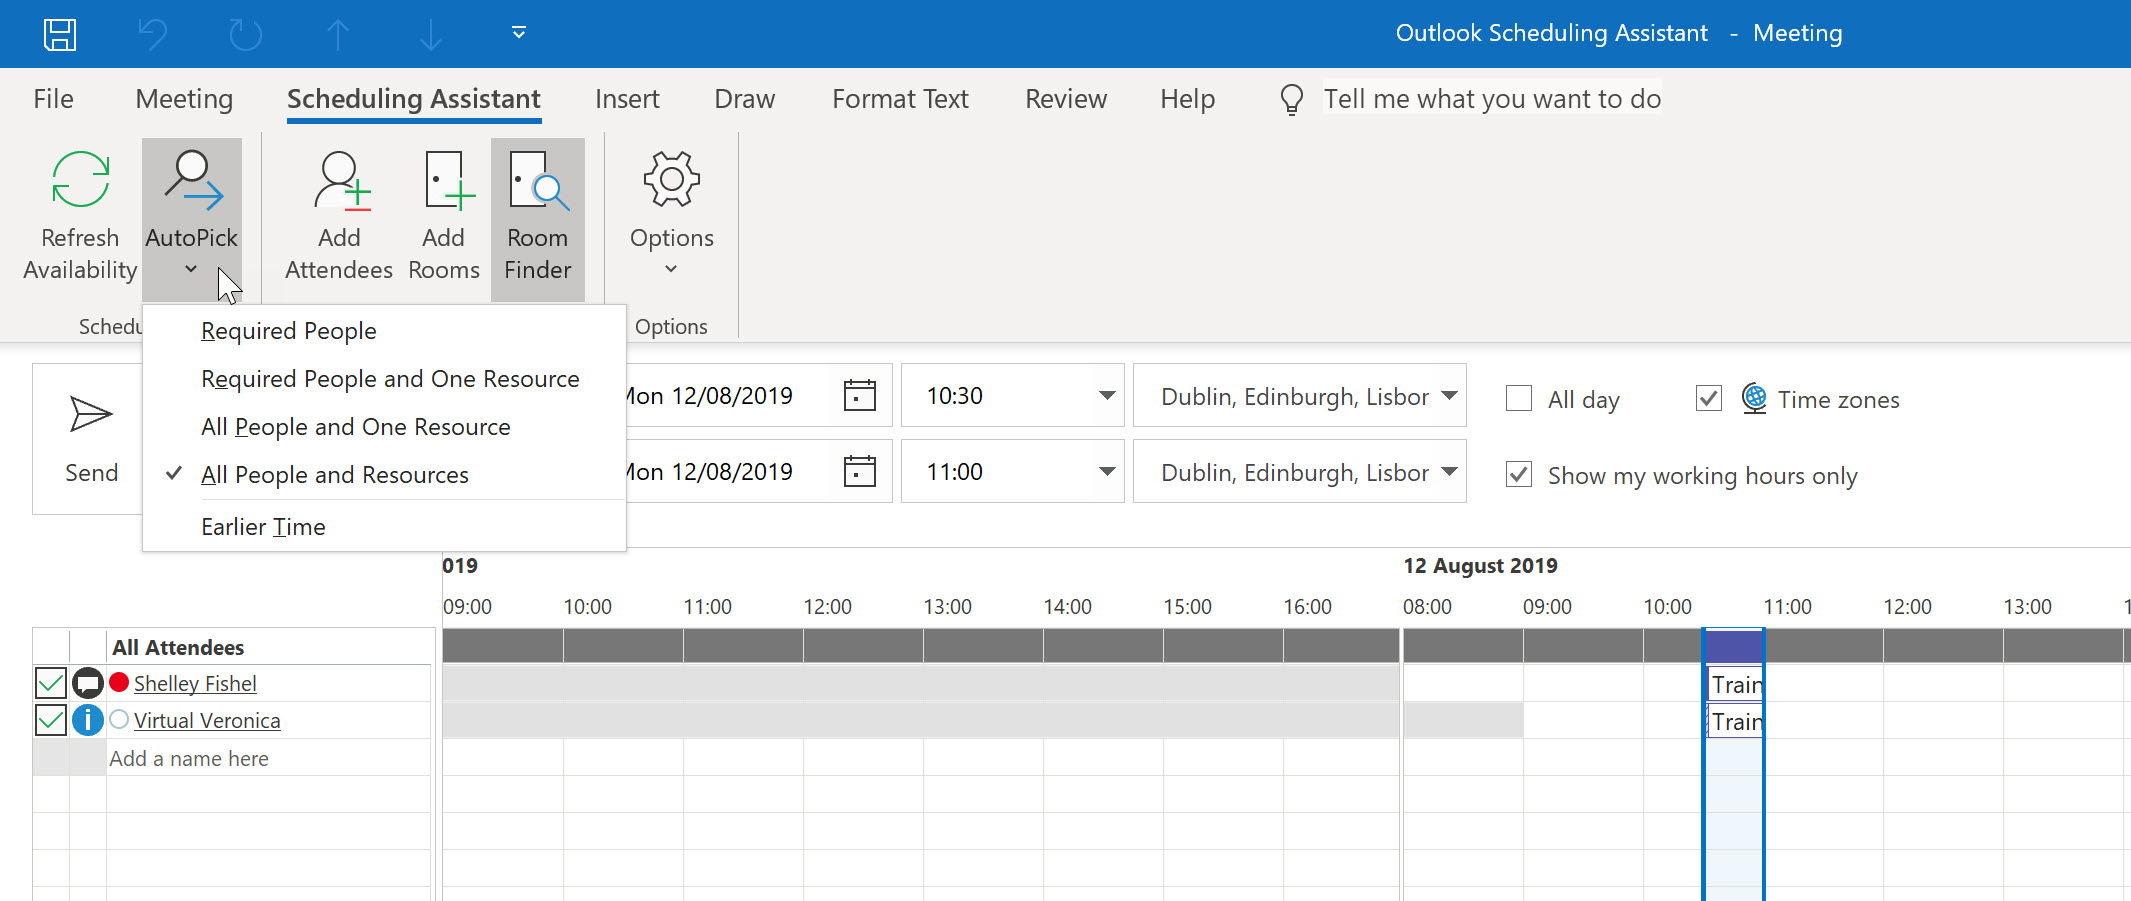Choose Earlier Time menu entry
The height and width of the screenshot is (901, 2131).
[385, 527]
